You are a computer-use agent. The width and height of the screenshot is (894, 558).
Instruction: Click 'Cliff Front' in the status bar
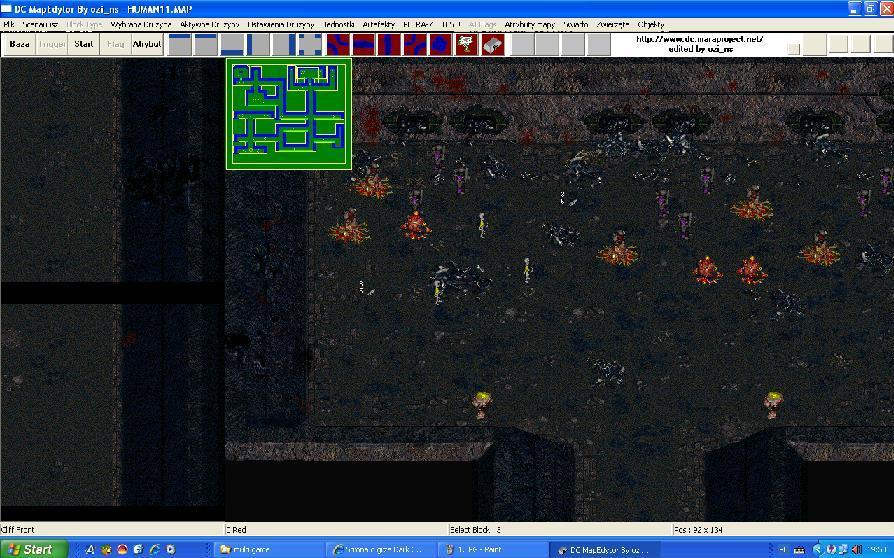point(18,530)
